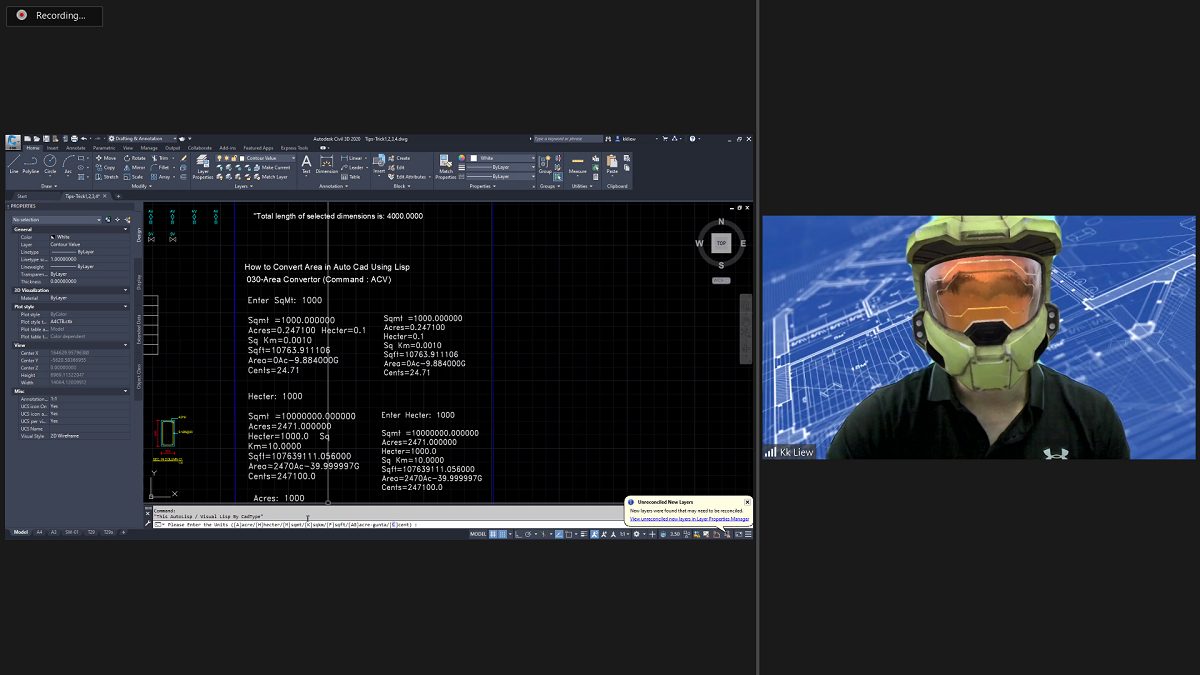Add a new drawing tab with plus
This screenshot has width=1200, height=675.
[118, 196]
